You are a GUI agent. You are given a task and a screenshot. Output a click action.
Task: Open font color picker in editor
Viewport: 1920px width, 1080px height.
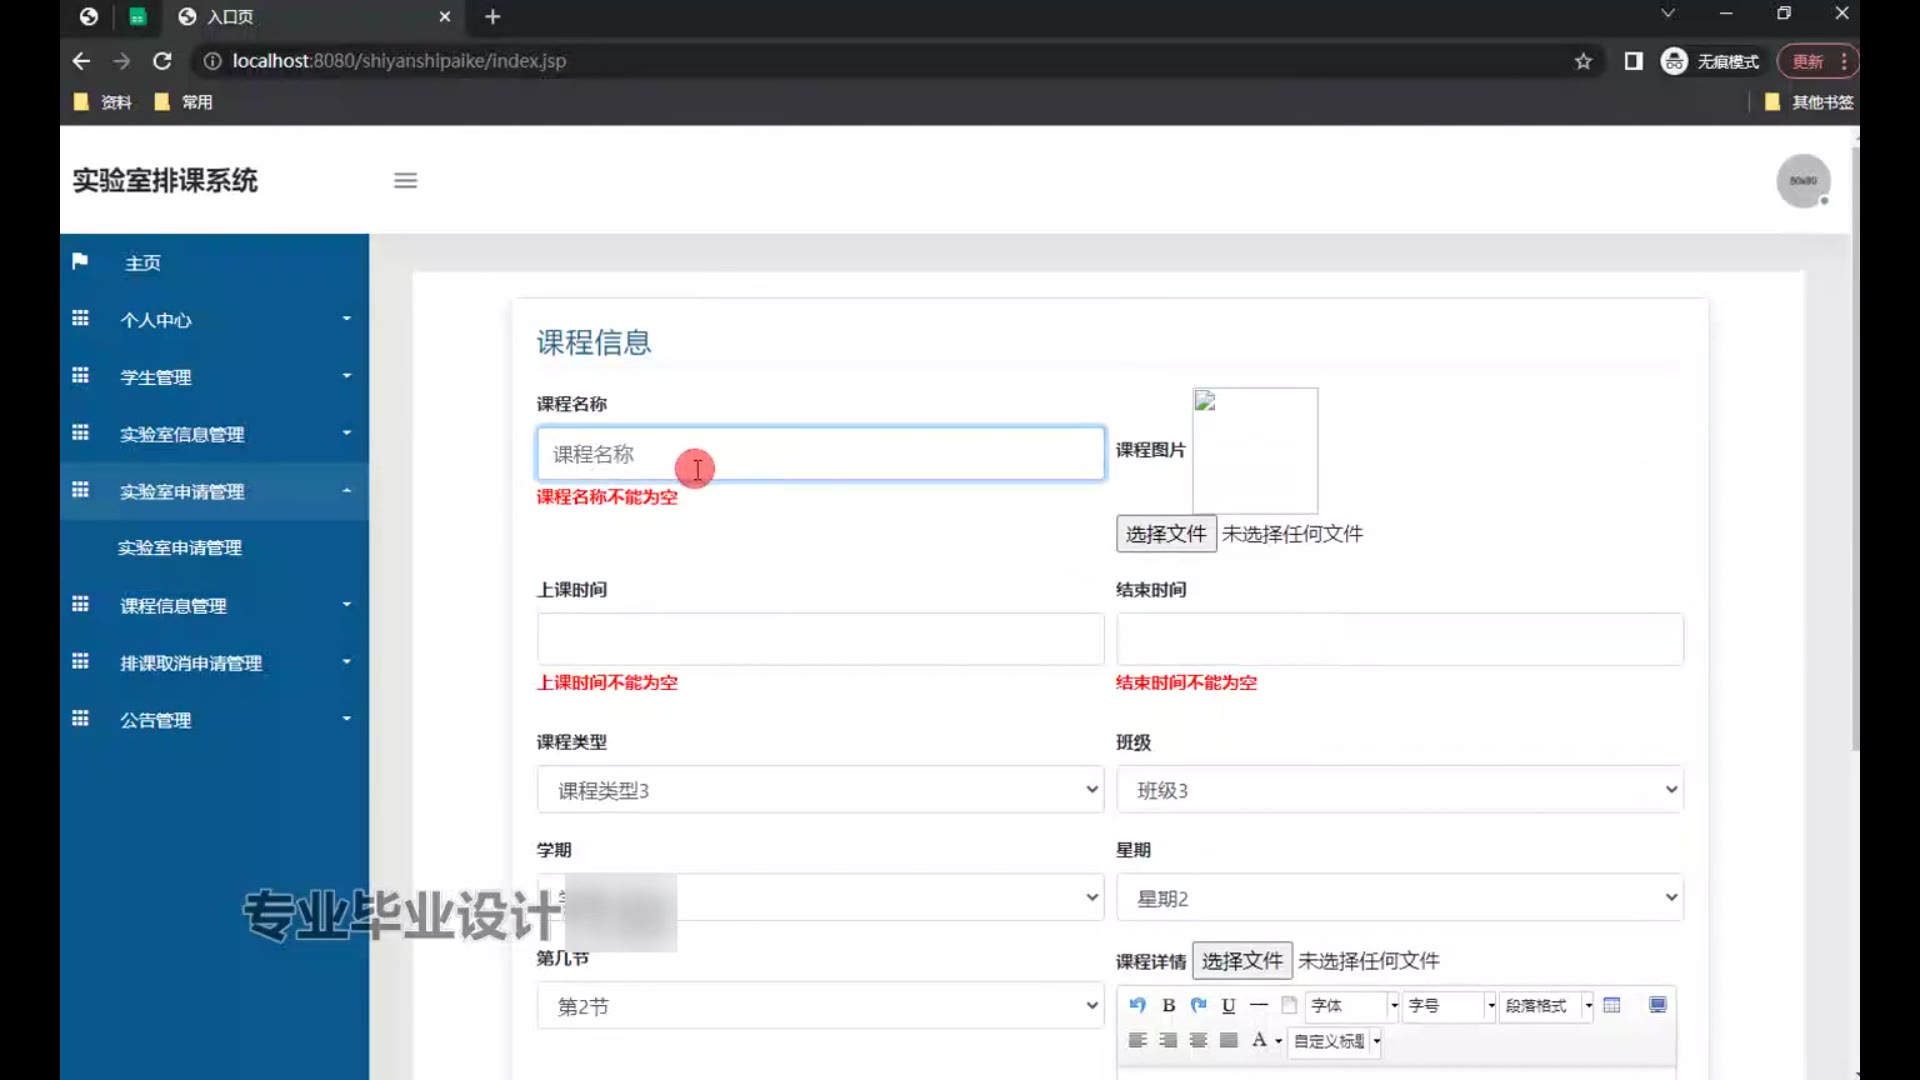click(1260, 1040)
